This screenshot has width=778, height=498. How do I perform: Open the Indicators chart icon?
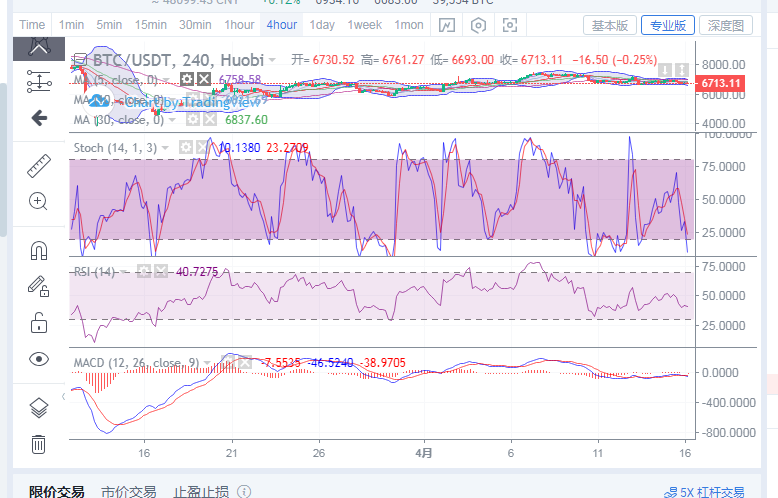click(x=447, y=25)
